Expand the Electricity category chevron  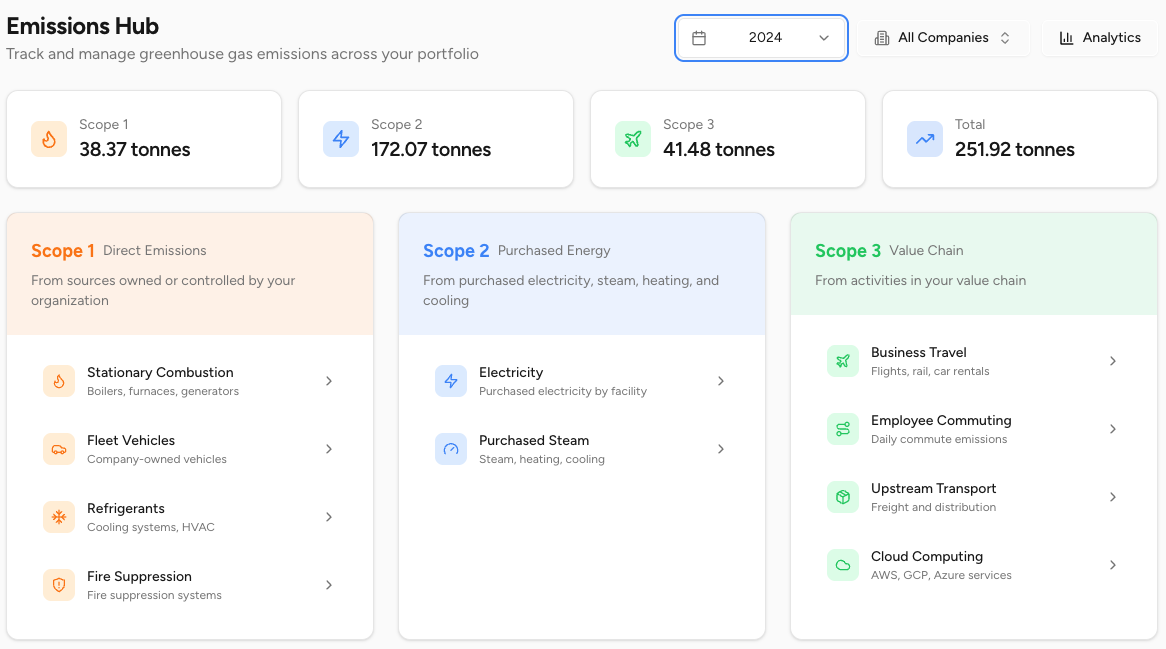click(721, 381)
